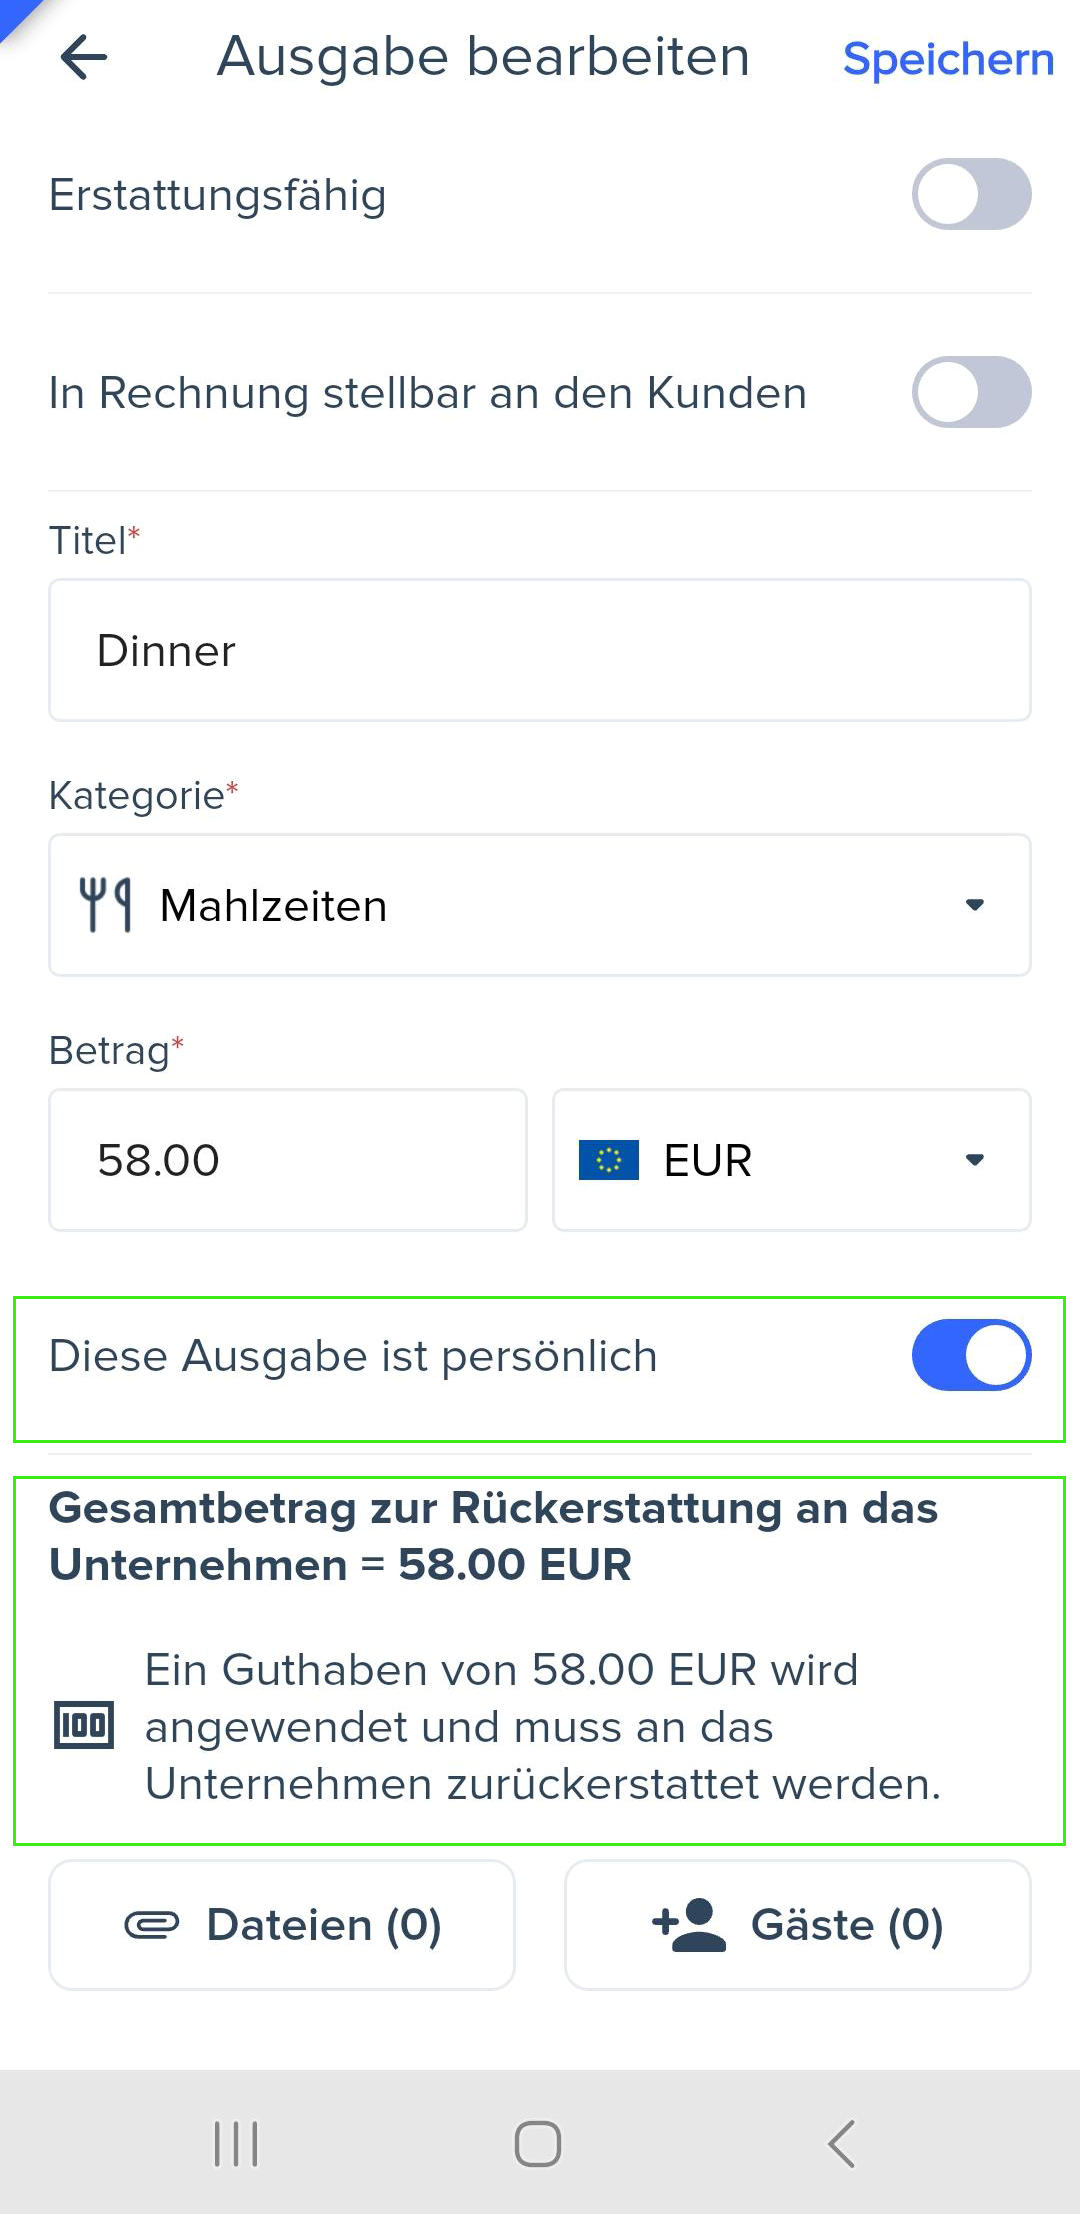Click the fork and knife Mahlzeiten icon
Image resolution: width=1086 pixels, height=2214 pixels.
pyautogui.click(x=105, y=904)
